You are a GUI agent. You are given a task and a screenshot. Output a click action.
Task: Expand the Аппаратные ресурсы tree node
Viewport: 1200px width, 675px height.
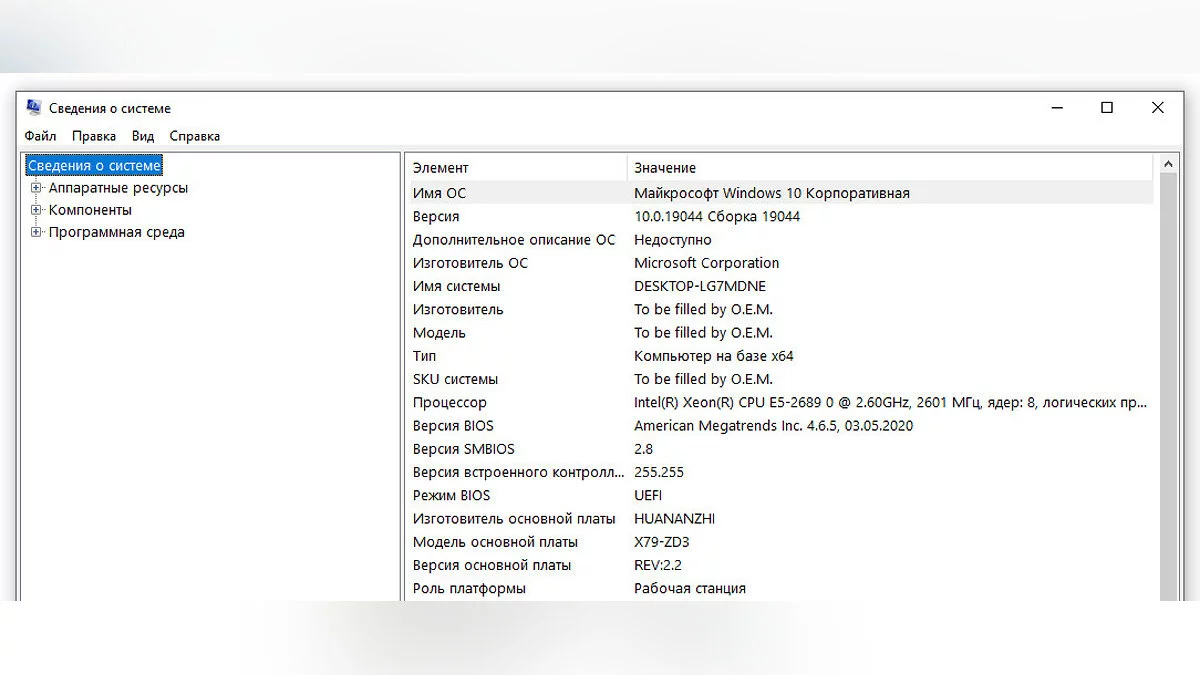click(37, 188)
